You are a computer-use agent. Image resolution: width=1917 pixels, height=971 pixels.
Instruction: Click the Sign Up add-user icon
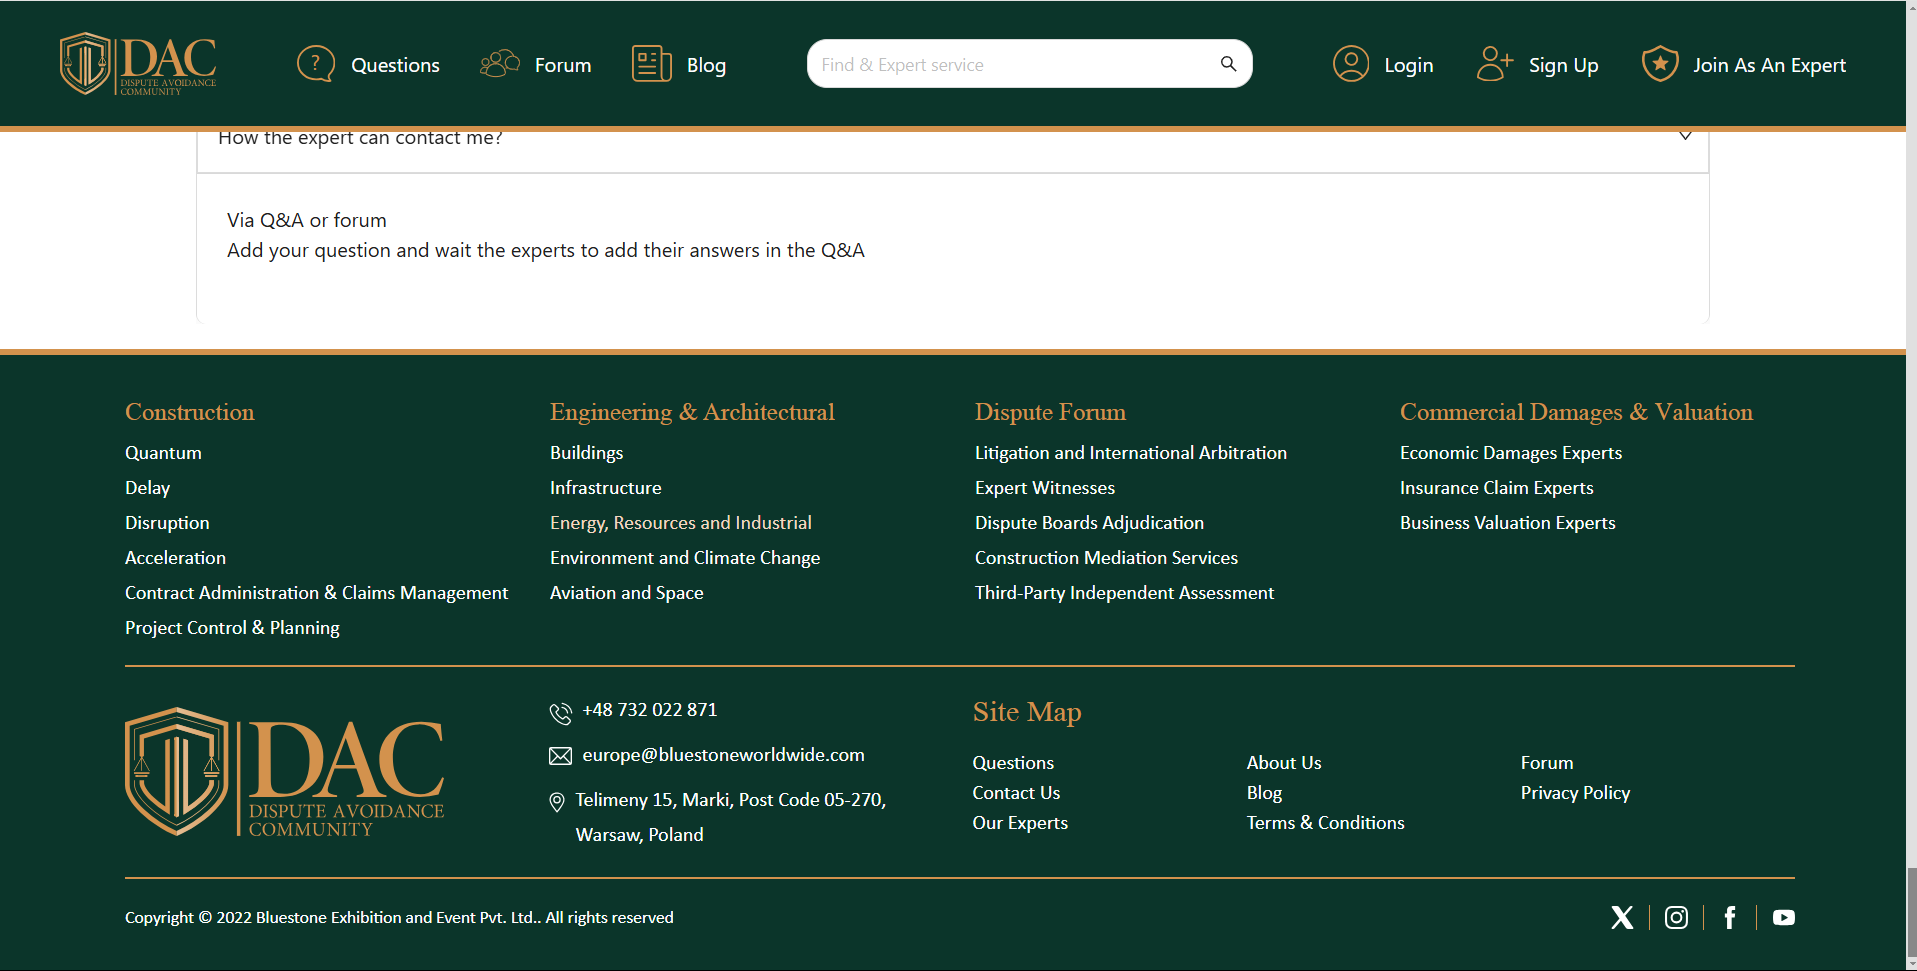tap(1495, 64)
